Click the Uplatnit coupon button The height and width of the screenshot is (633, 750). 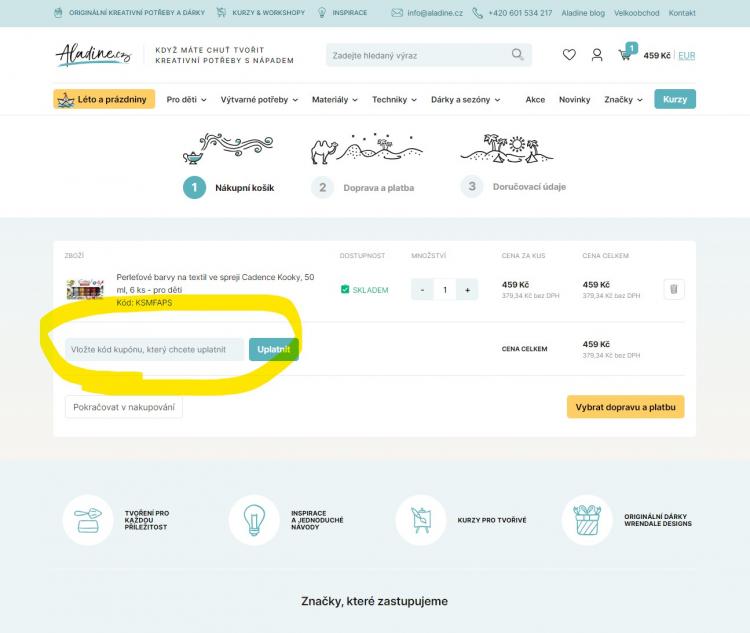pos(274,349)
